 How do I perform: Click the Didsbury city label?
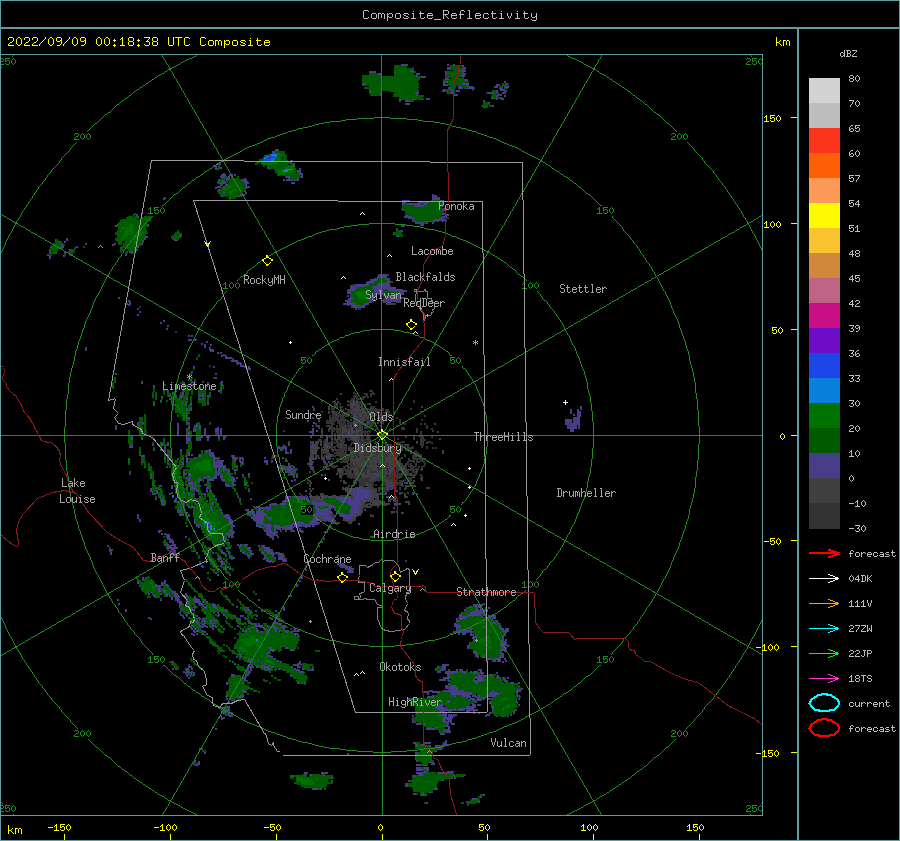click(377, 448)
